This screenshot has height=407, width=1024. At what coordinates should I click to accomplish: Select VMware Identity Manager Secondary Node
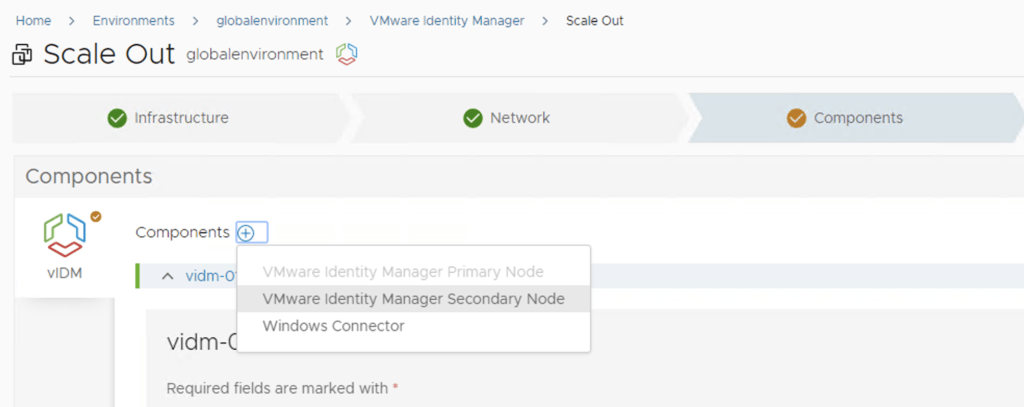point(413,299)
